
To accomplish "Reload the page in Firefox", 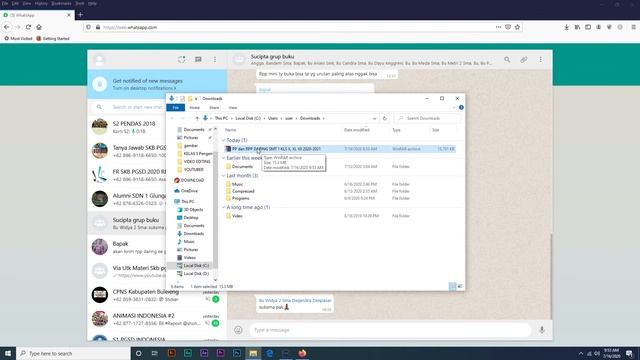I will [28, 27].
